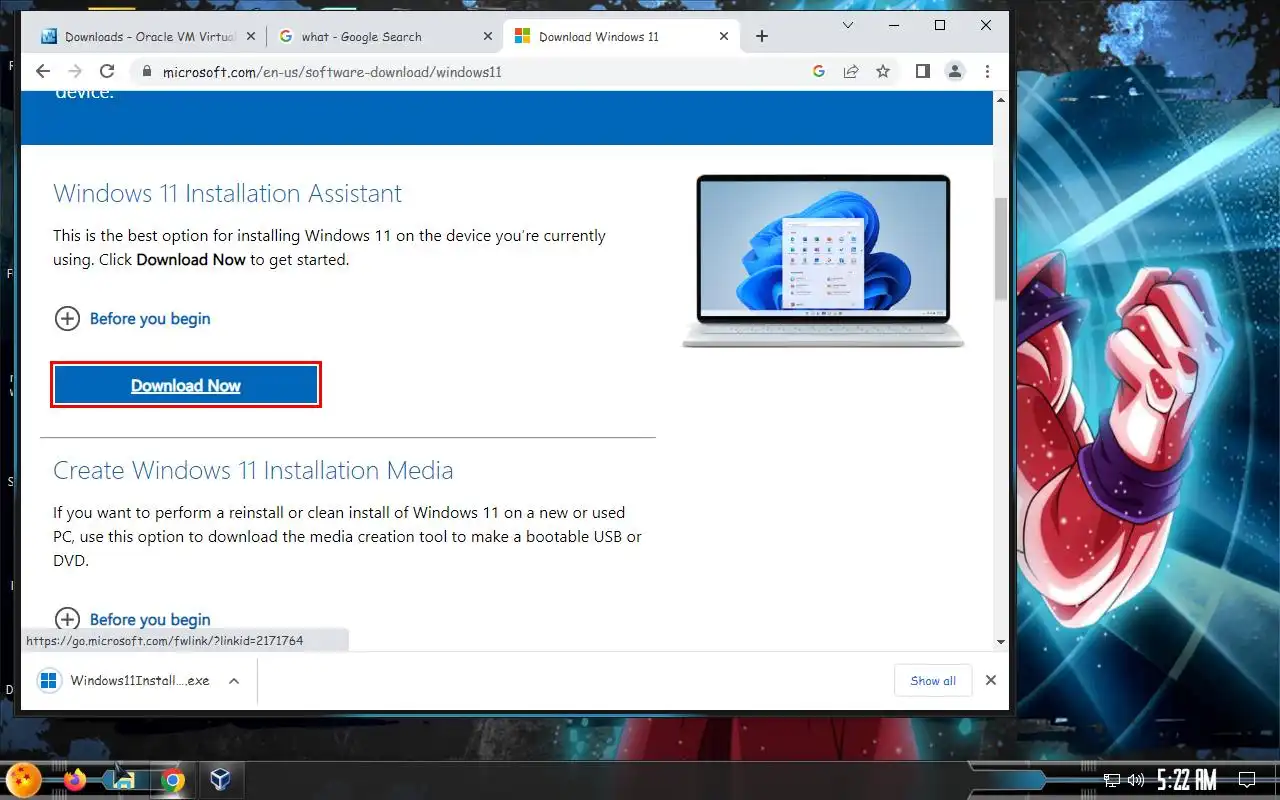Click the page vertical scrollbar thumb
The image size is (1280, 800).
pyautogui.click(x=1001, y=247)
